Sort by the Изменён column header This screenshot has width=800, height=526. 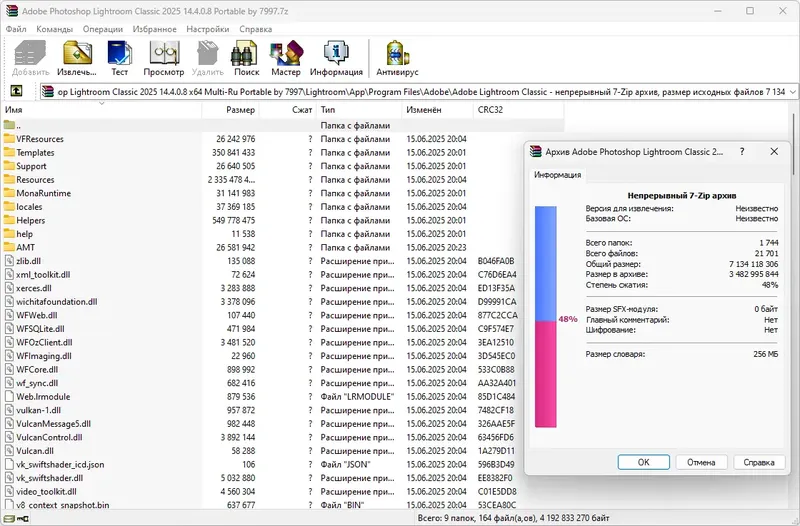(438, 110)
